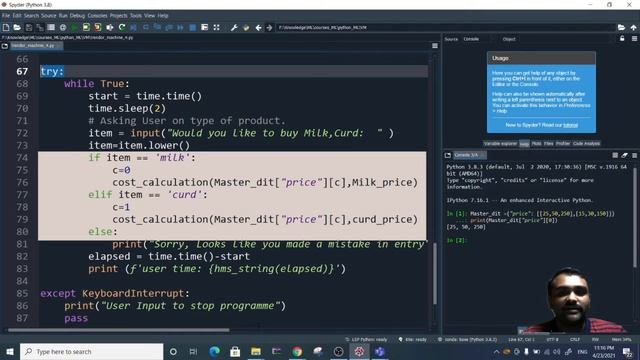Go back with the left arrow icon
Viewport: 640px width, 360px height.
pos(258,27)
